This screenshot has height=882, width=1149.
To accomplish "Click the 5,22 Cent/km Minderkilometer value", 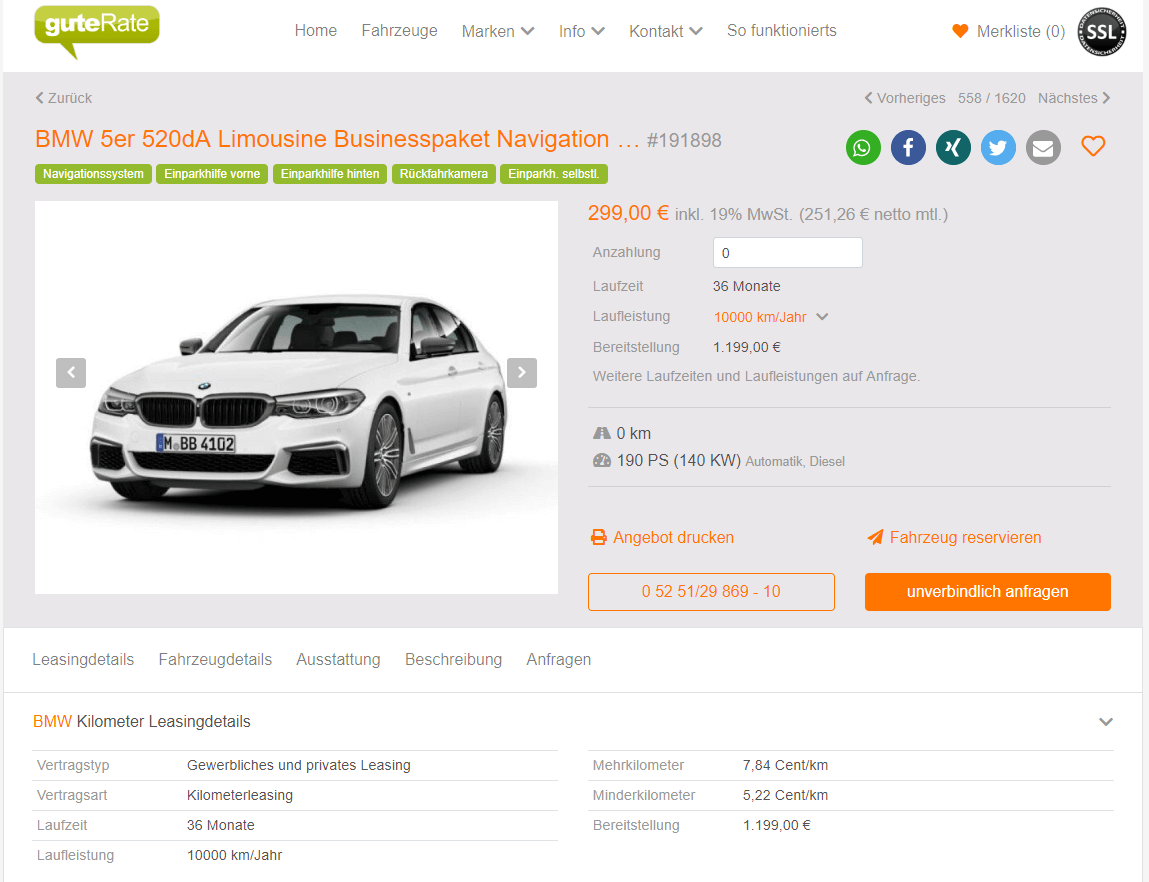I will pyautogui.click(x=785, y=796).
